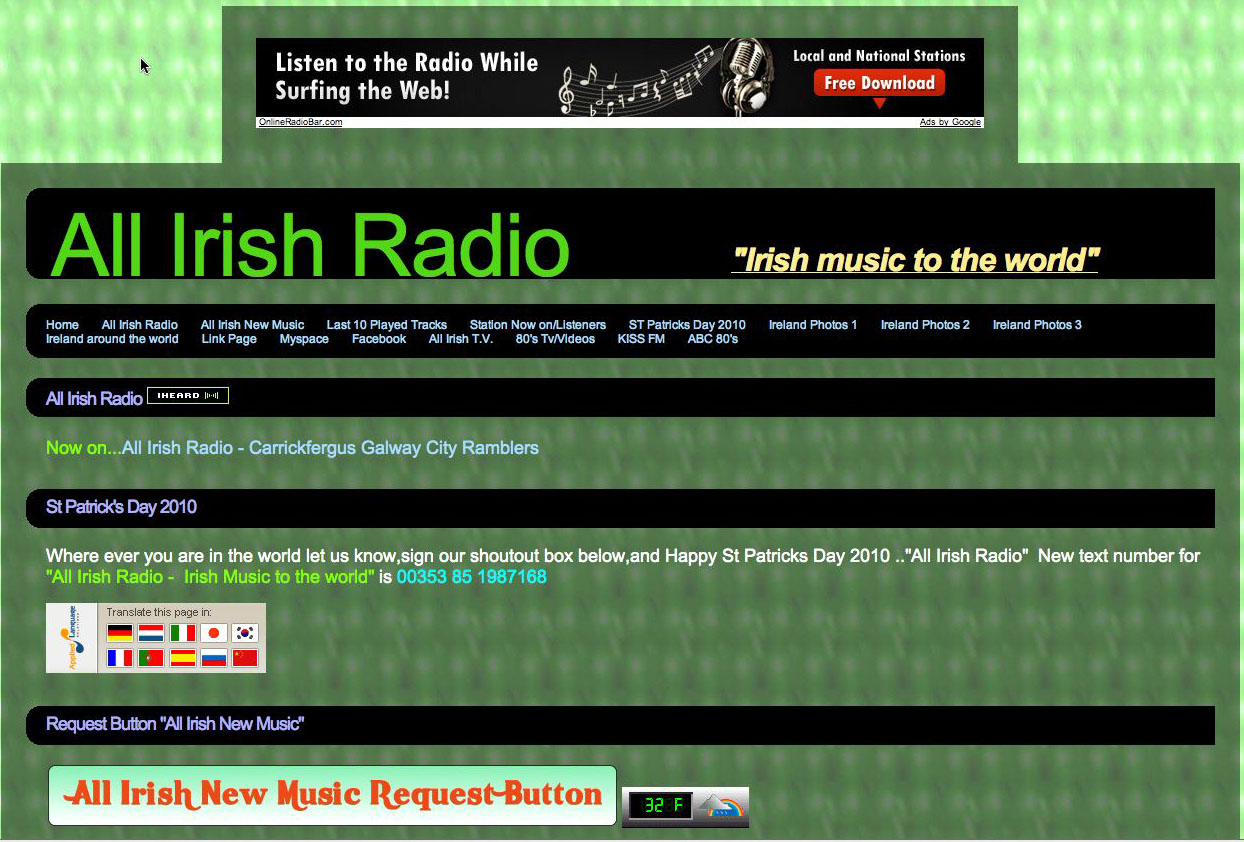The height and width of the screenshot is (842, 1244).
Task: Open the ABC 80's link
Action: point(713,339)
